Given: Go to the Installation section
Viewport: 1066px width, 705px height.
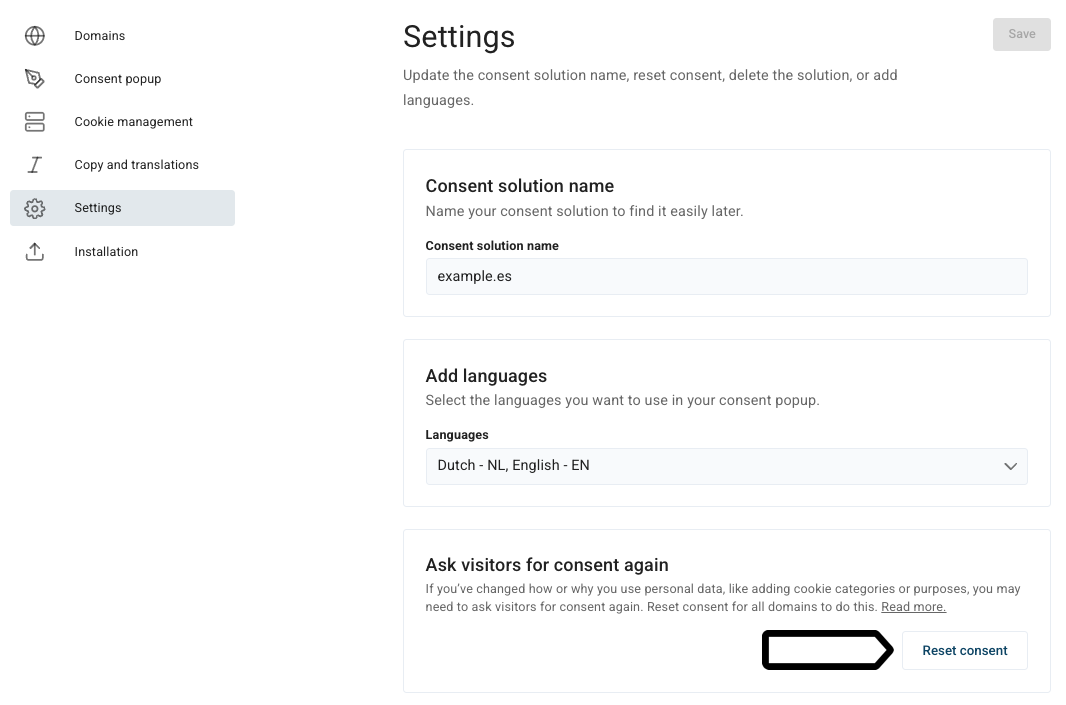Looking at the screenshot, I should click(x=106, y=251).
